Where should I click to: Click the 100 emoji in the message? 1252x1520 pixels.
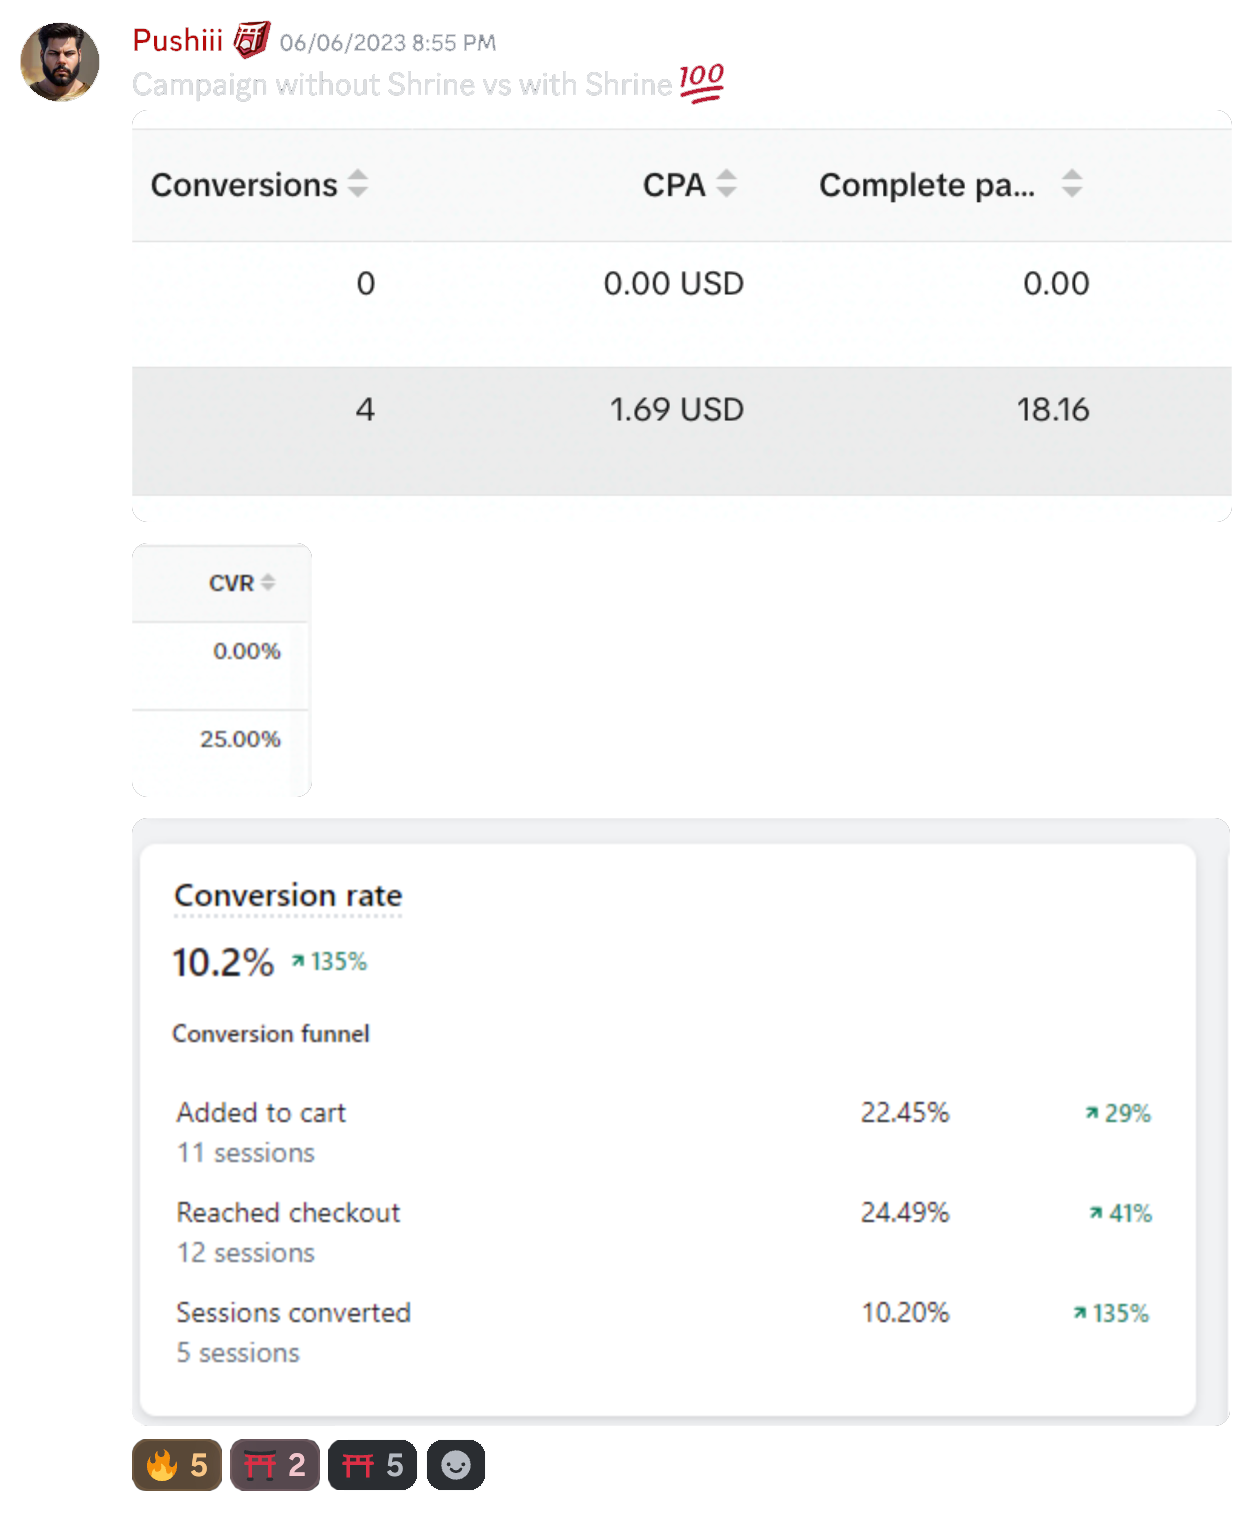pyautogui.click(x=702, y=83)
